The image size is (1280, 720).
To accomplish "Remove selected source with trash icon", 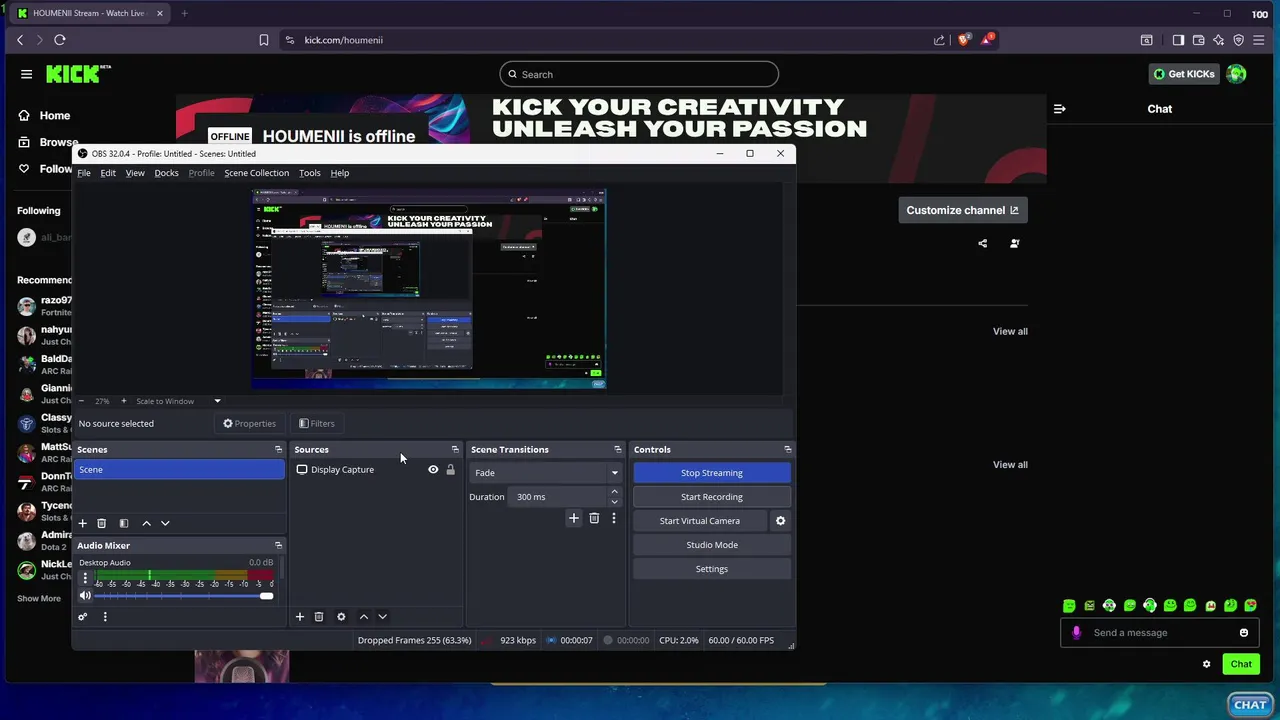I will (x=319, y=617).
